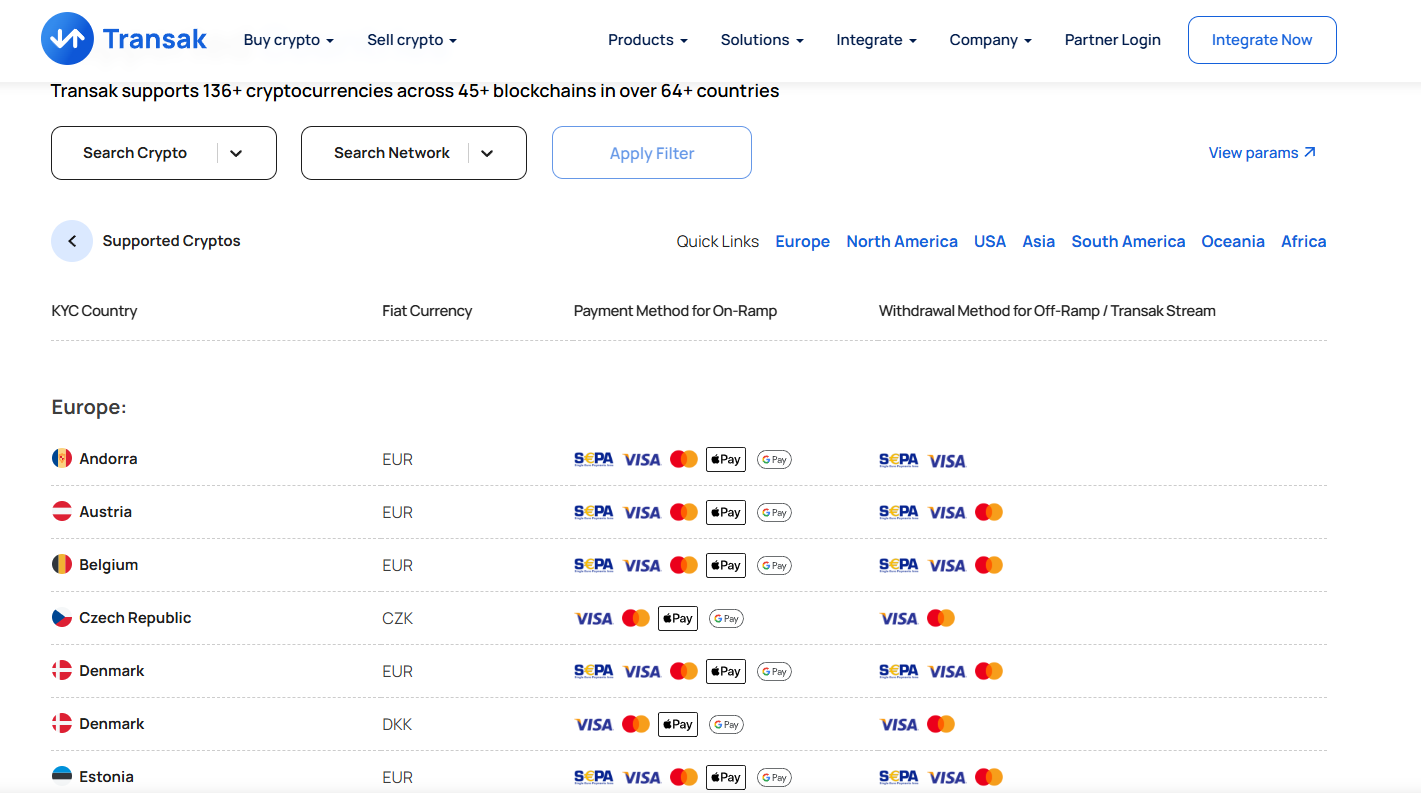Click the flag in the Denmark DKK row
The image size is (1421, 793).
click(62, 723)
